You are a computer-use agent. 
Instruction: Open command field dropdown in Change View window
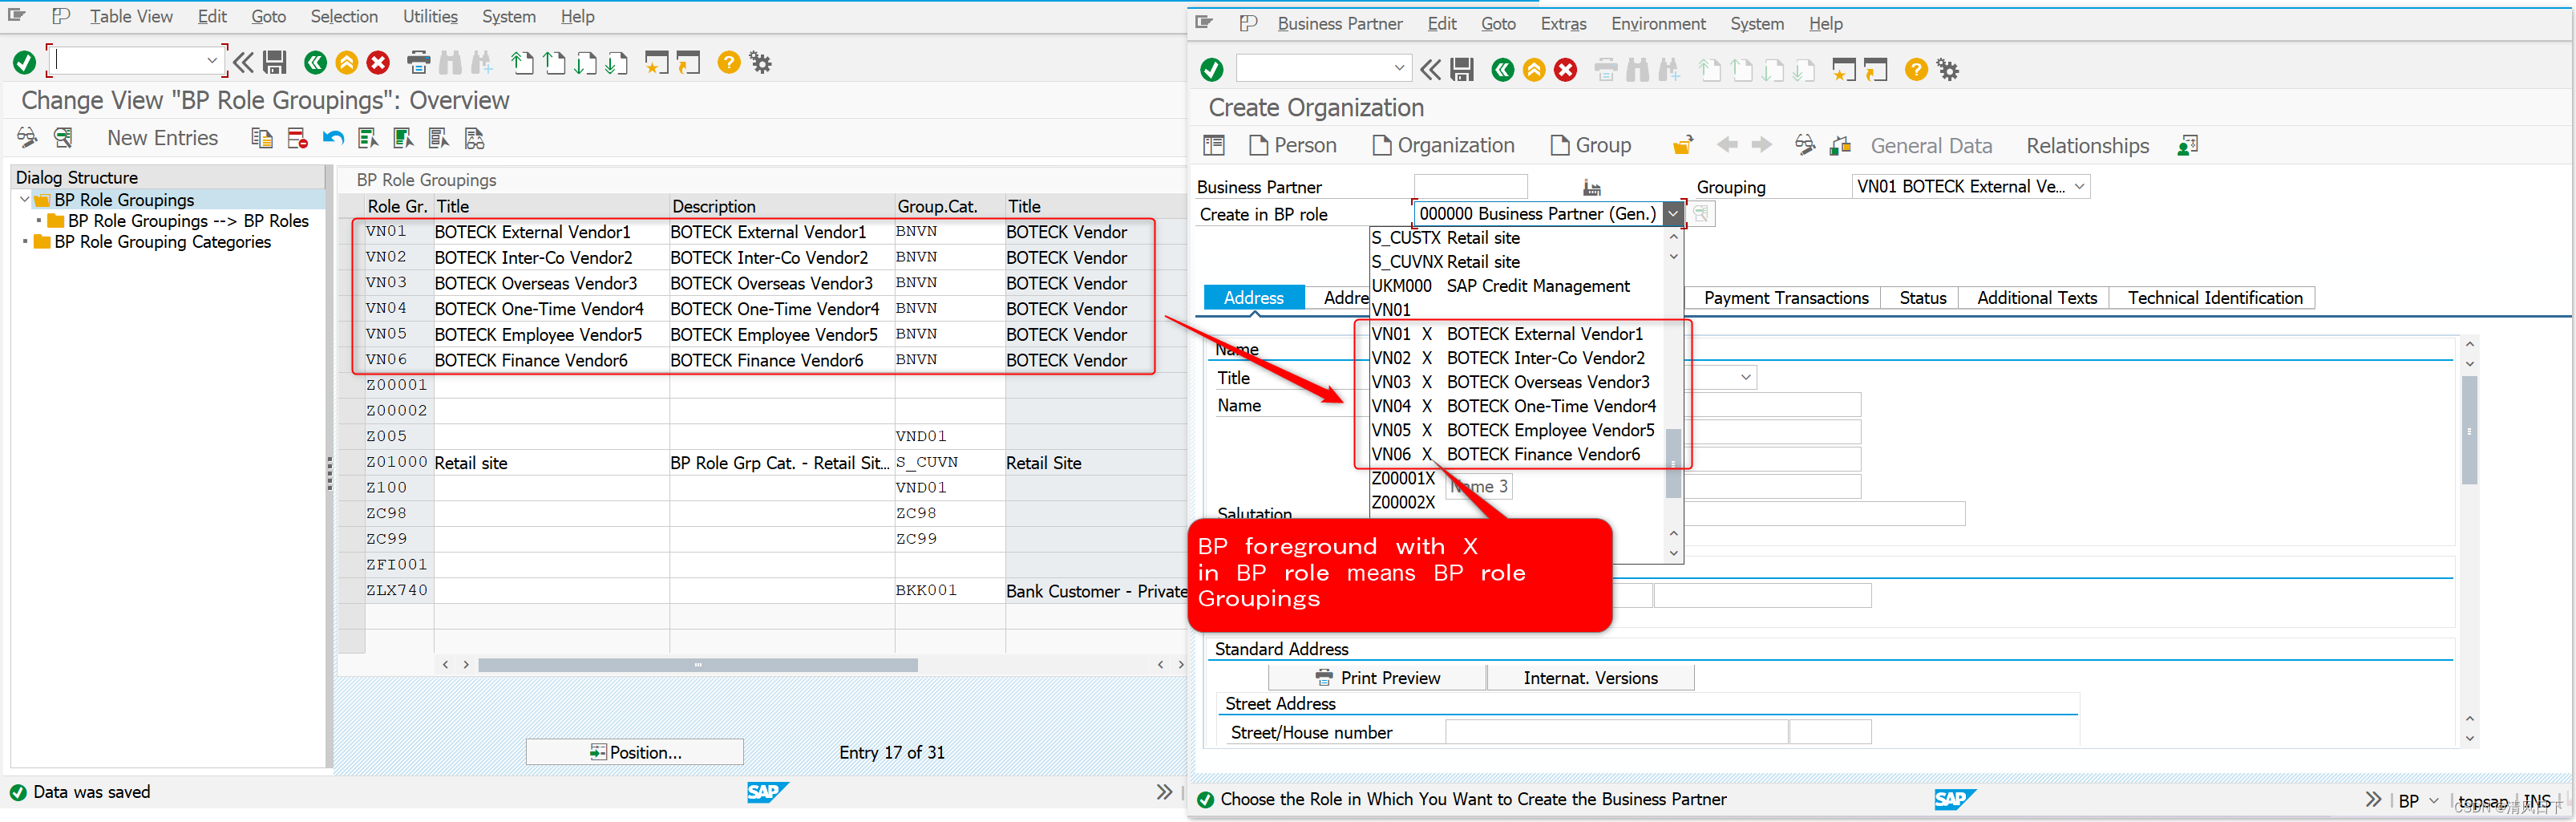pyautogui.click(x=212, y=61)
